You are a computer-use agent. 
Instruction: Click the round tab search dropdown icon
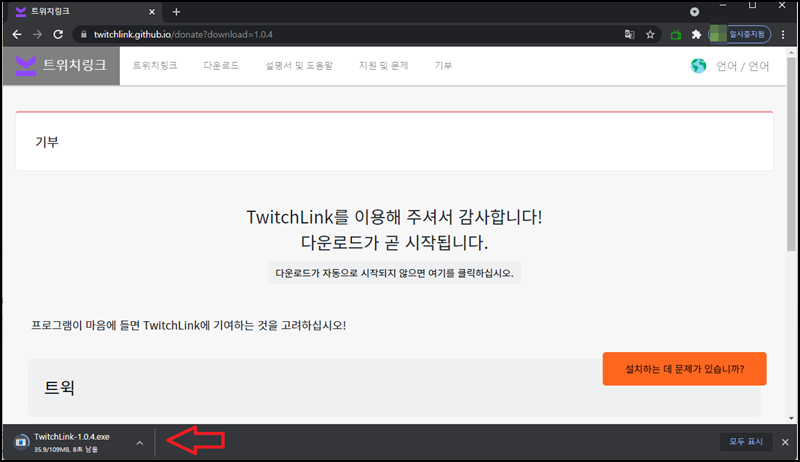694,12
